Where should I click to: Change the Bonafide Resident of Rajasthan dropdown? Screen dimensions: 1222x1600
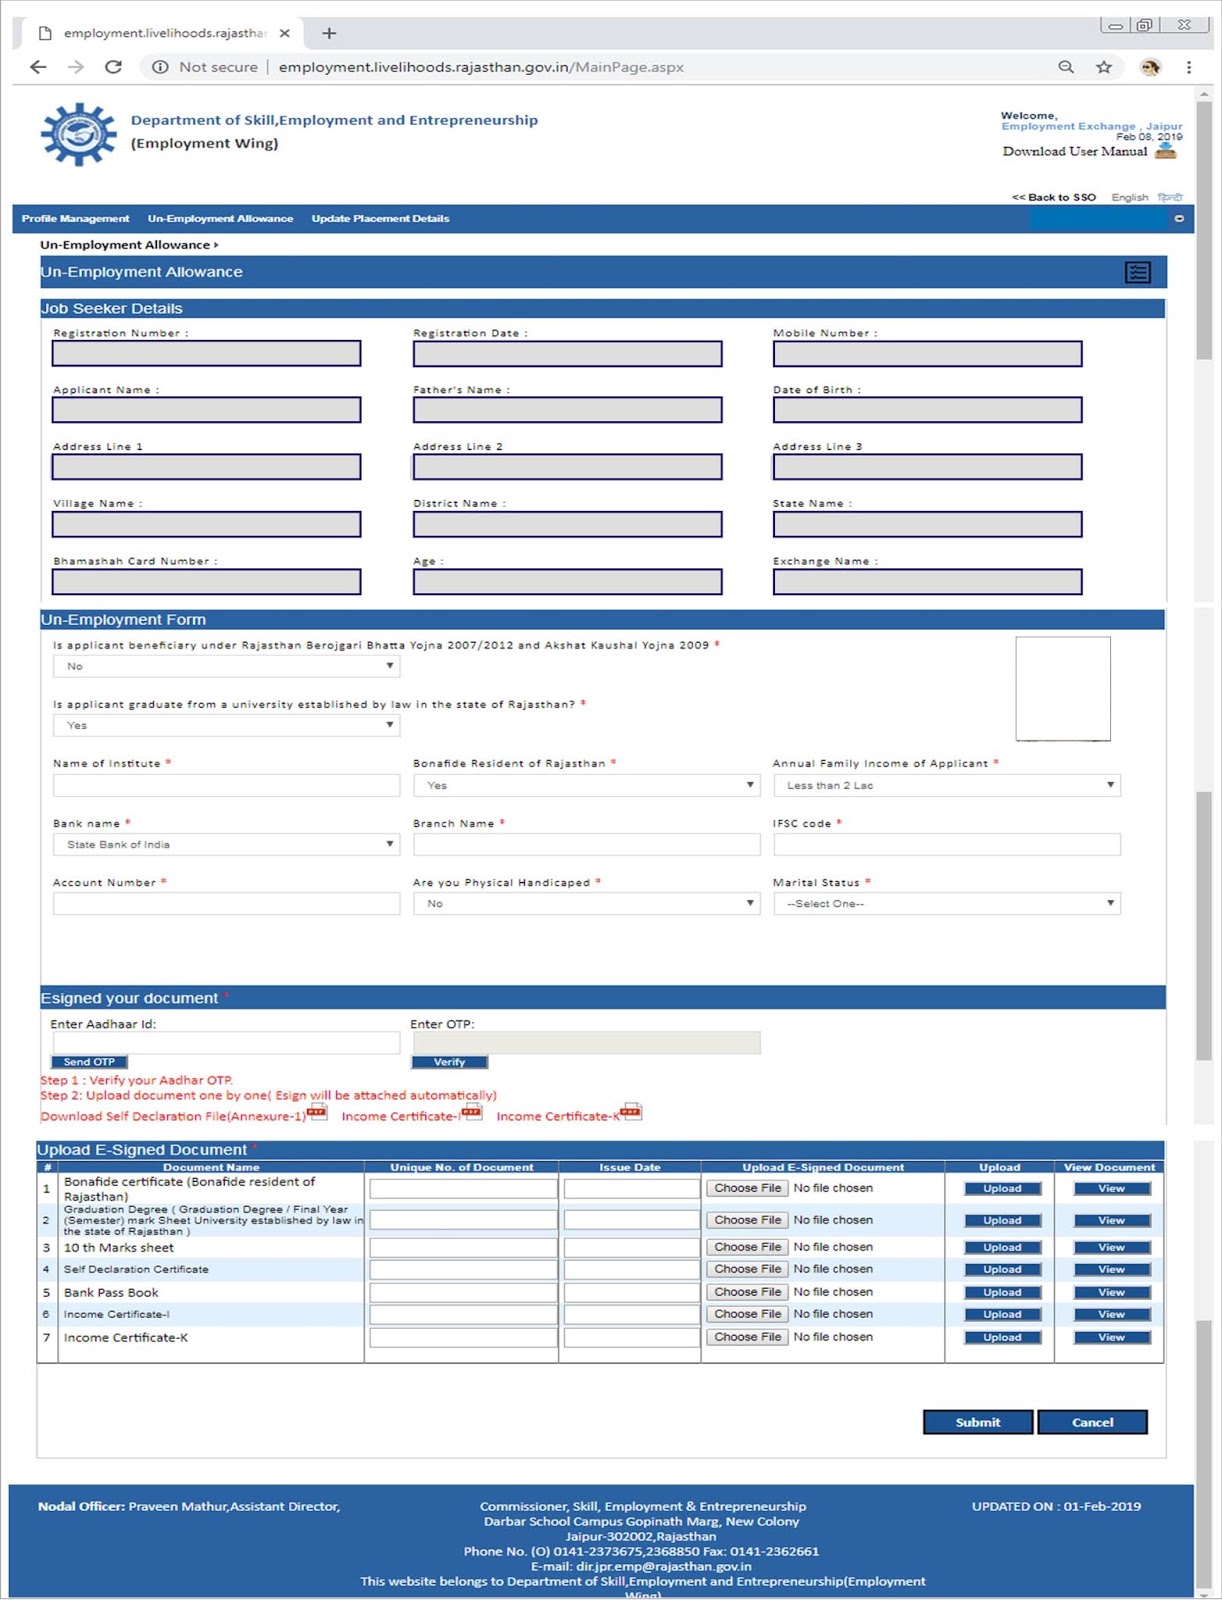point(586,786)
